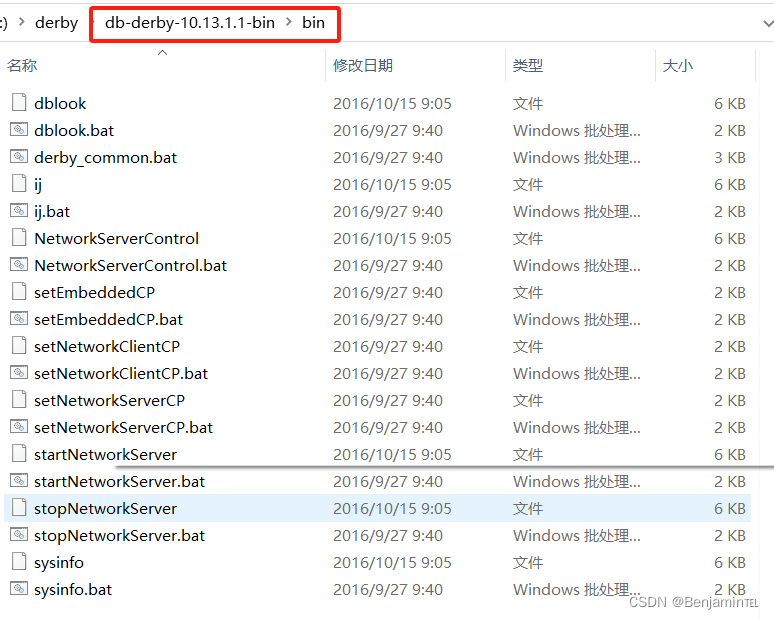Select sysinfo.bat file name
The height and width of the screenshot is (619, 774).
(x=73, y=590)
